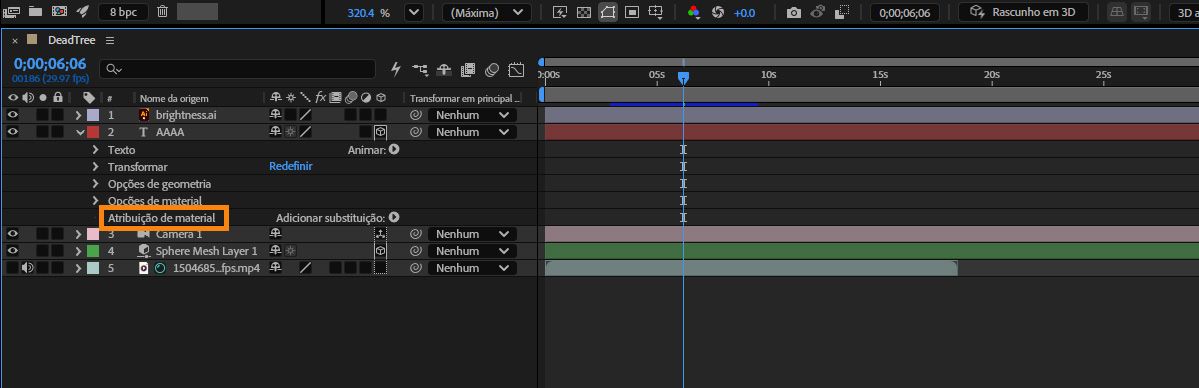
Task: Click the 320.4 zoom percentage value
Action: (x=362, y=13)
